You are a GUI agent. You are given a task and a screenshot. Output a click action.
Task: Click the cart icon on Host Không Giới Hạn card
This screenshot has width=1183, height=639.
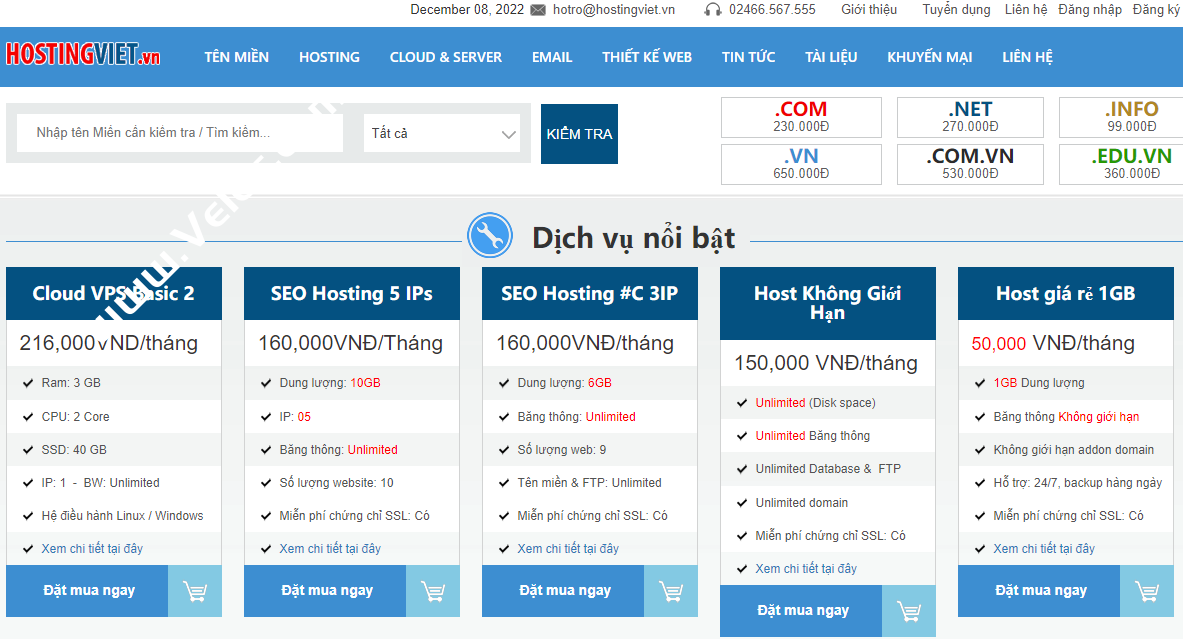(x=909, y=611)
